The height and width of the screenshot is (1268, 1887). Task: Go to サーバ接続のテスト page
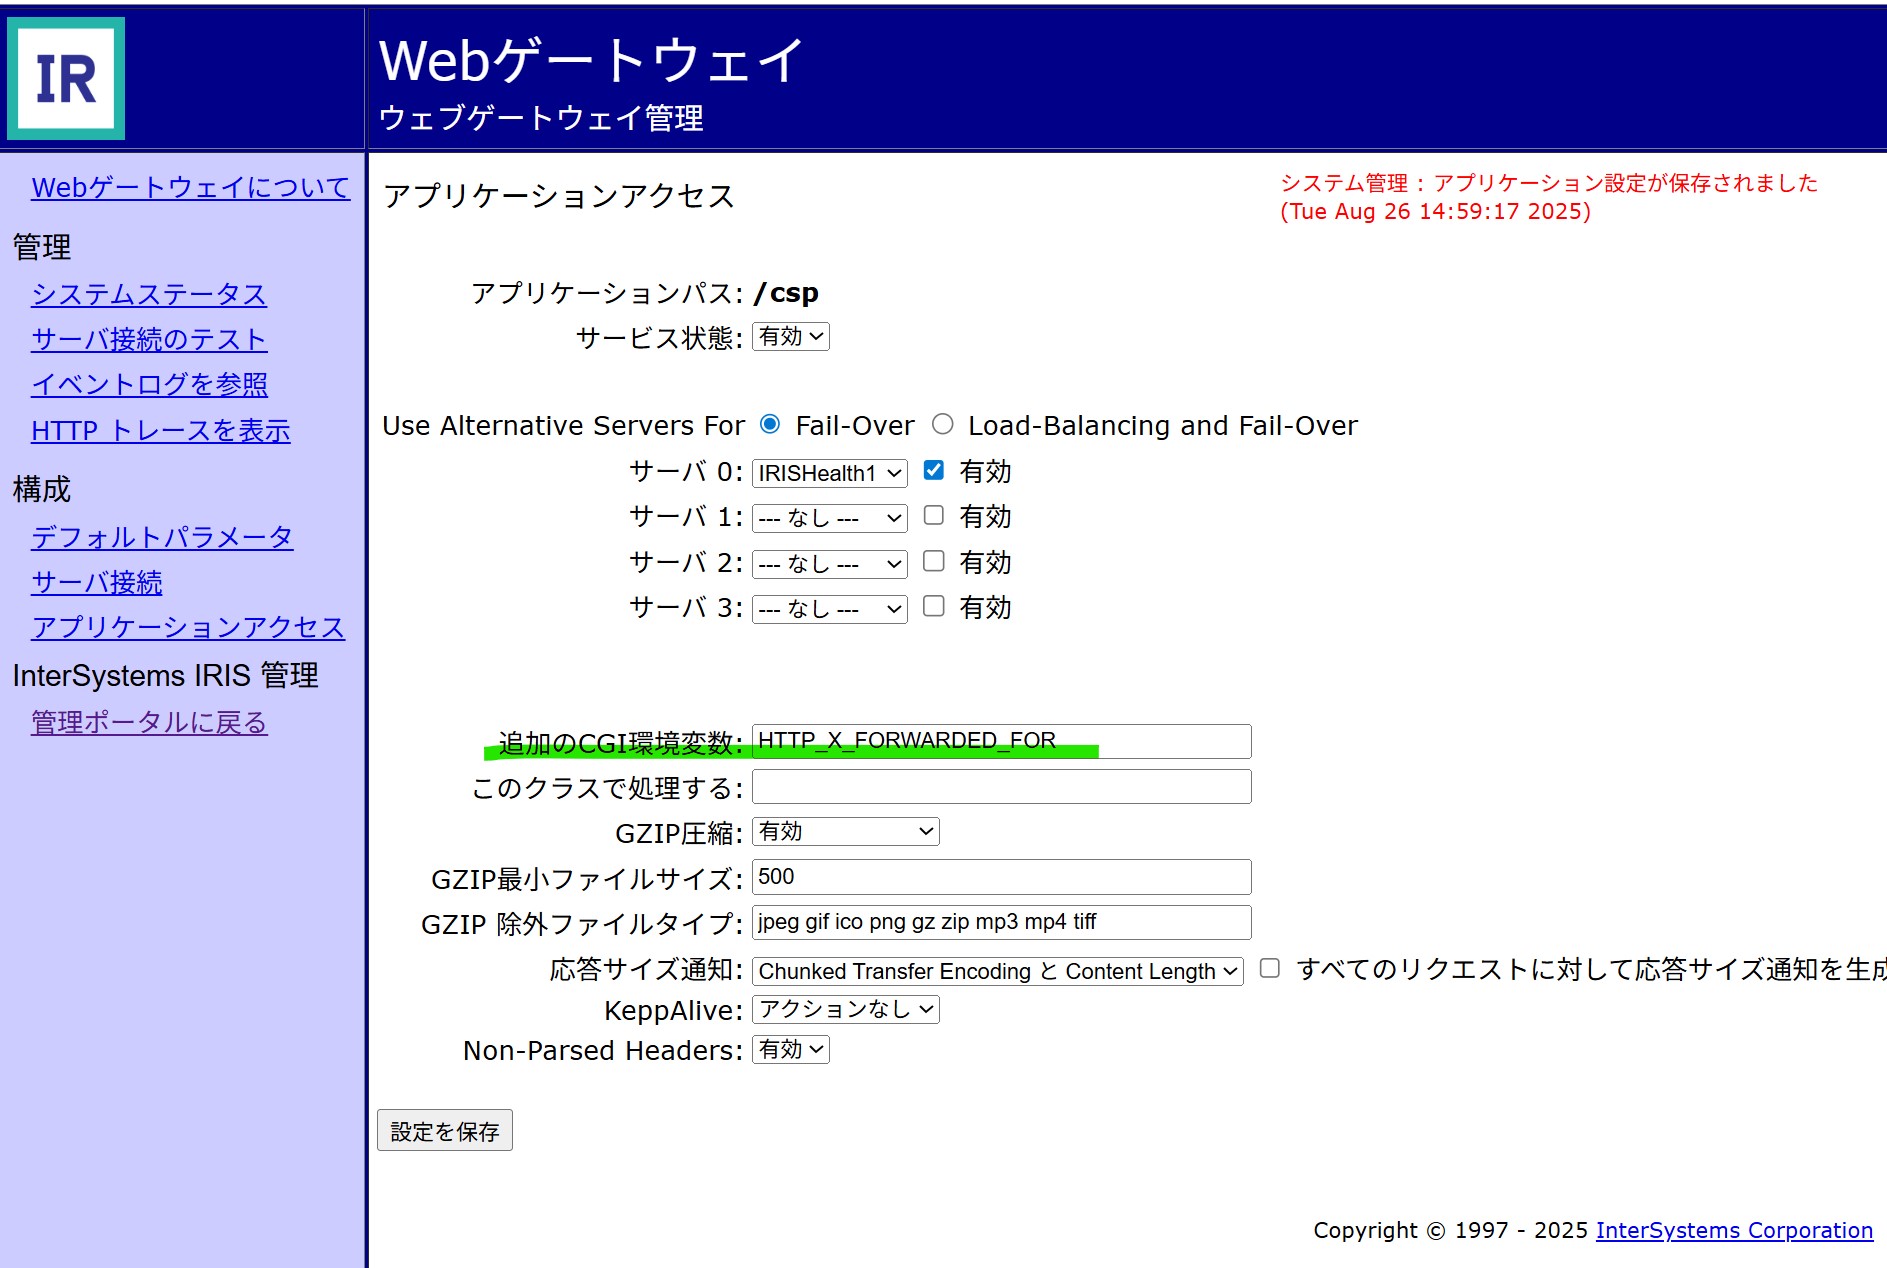click(x=149, y=339)
